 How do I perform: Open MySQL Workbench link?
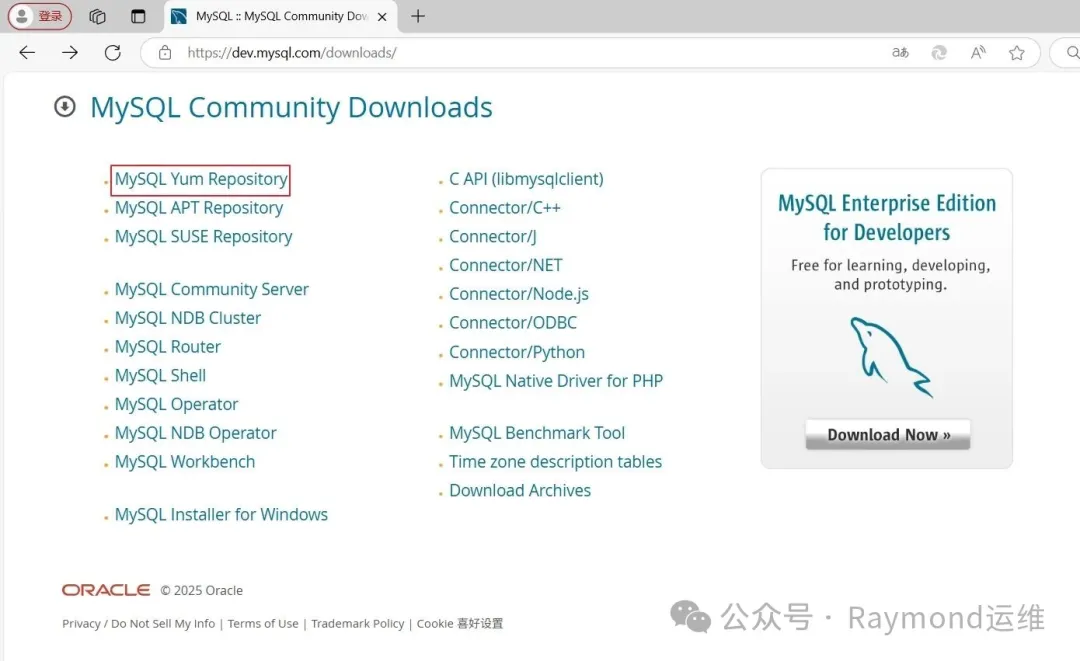[x=185, y=462]
